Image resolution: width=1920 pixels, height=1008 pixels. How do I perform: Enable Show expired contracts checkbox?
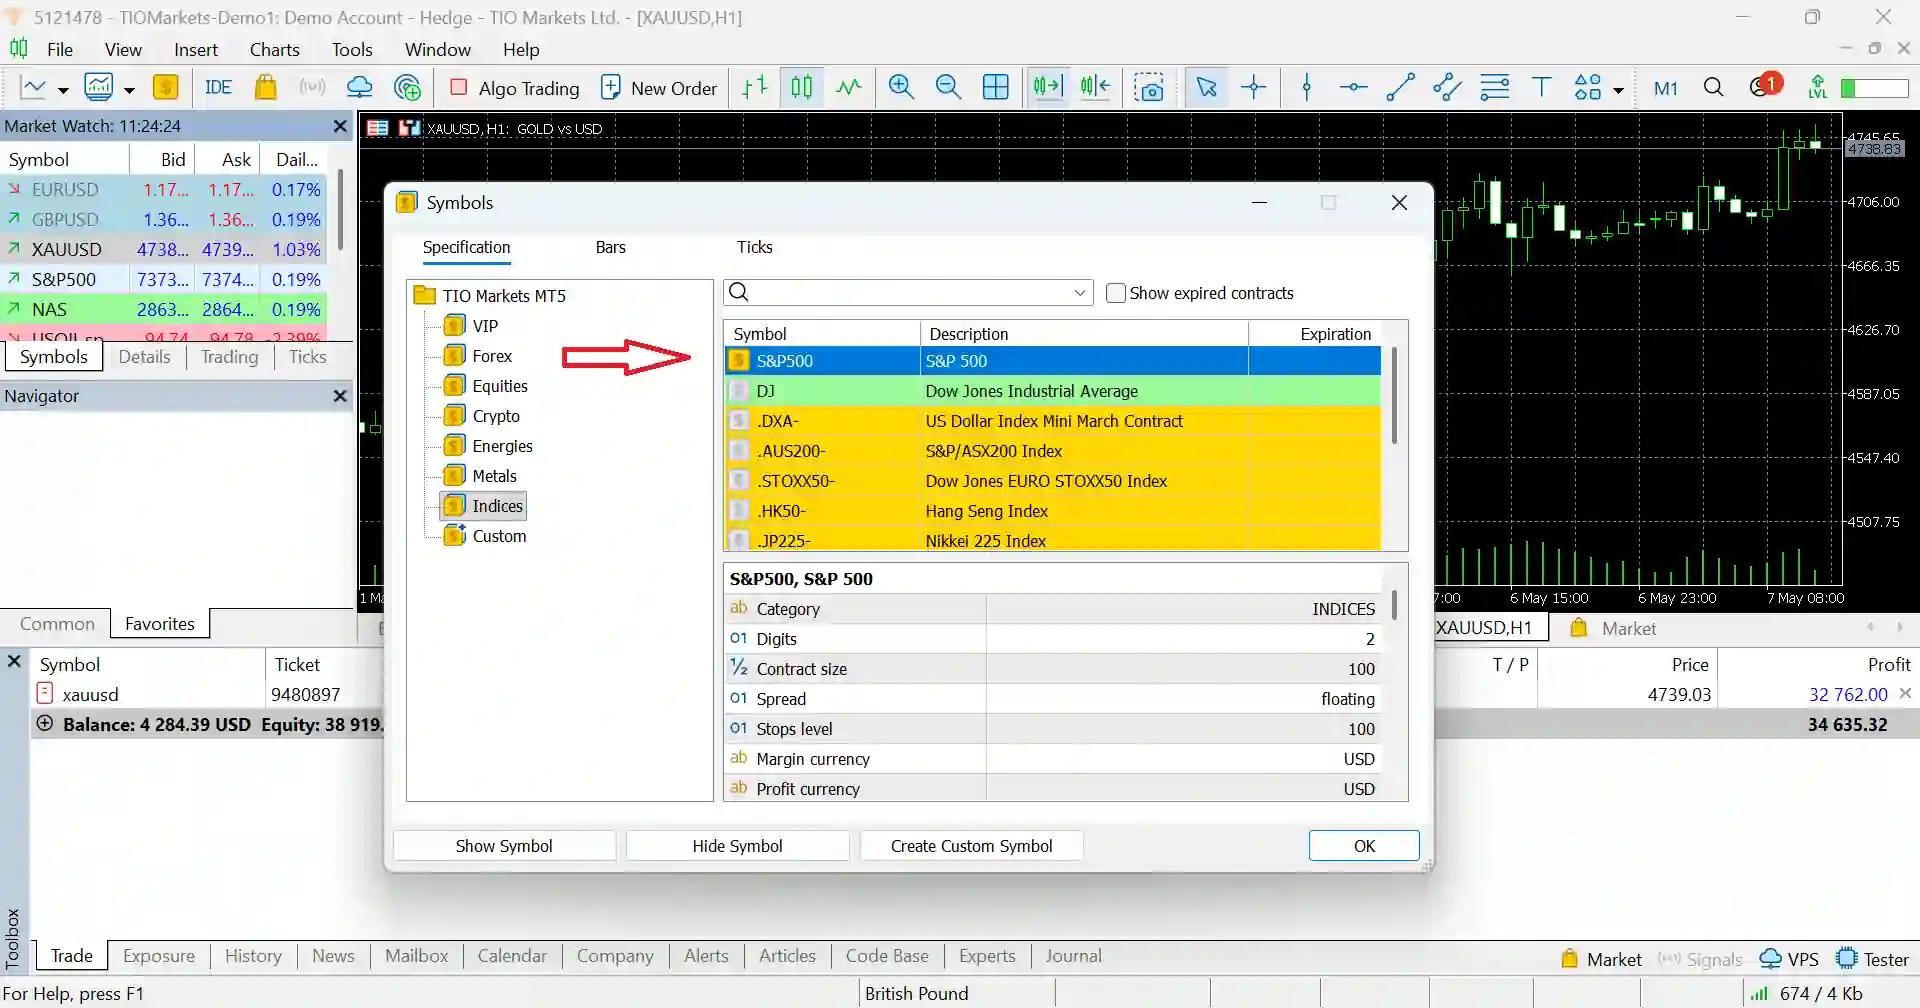1116,293
